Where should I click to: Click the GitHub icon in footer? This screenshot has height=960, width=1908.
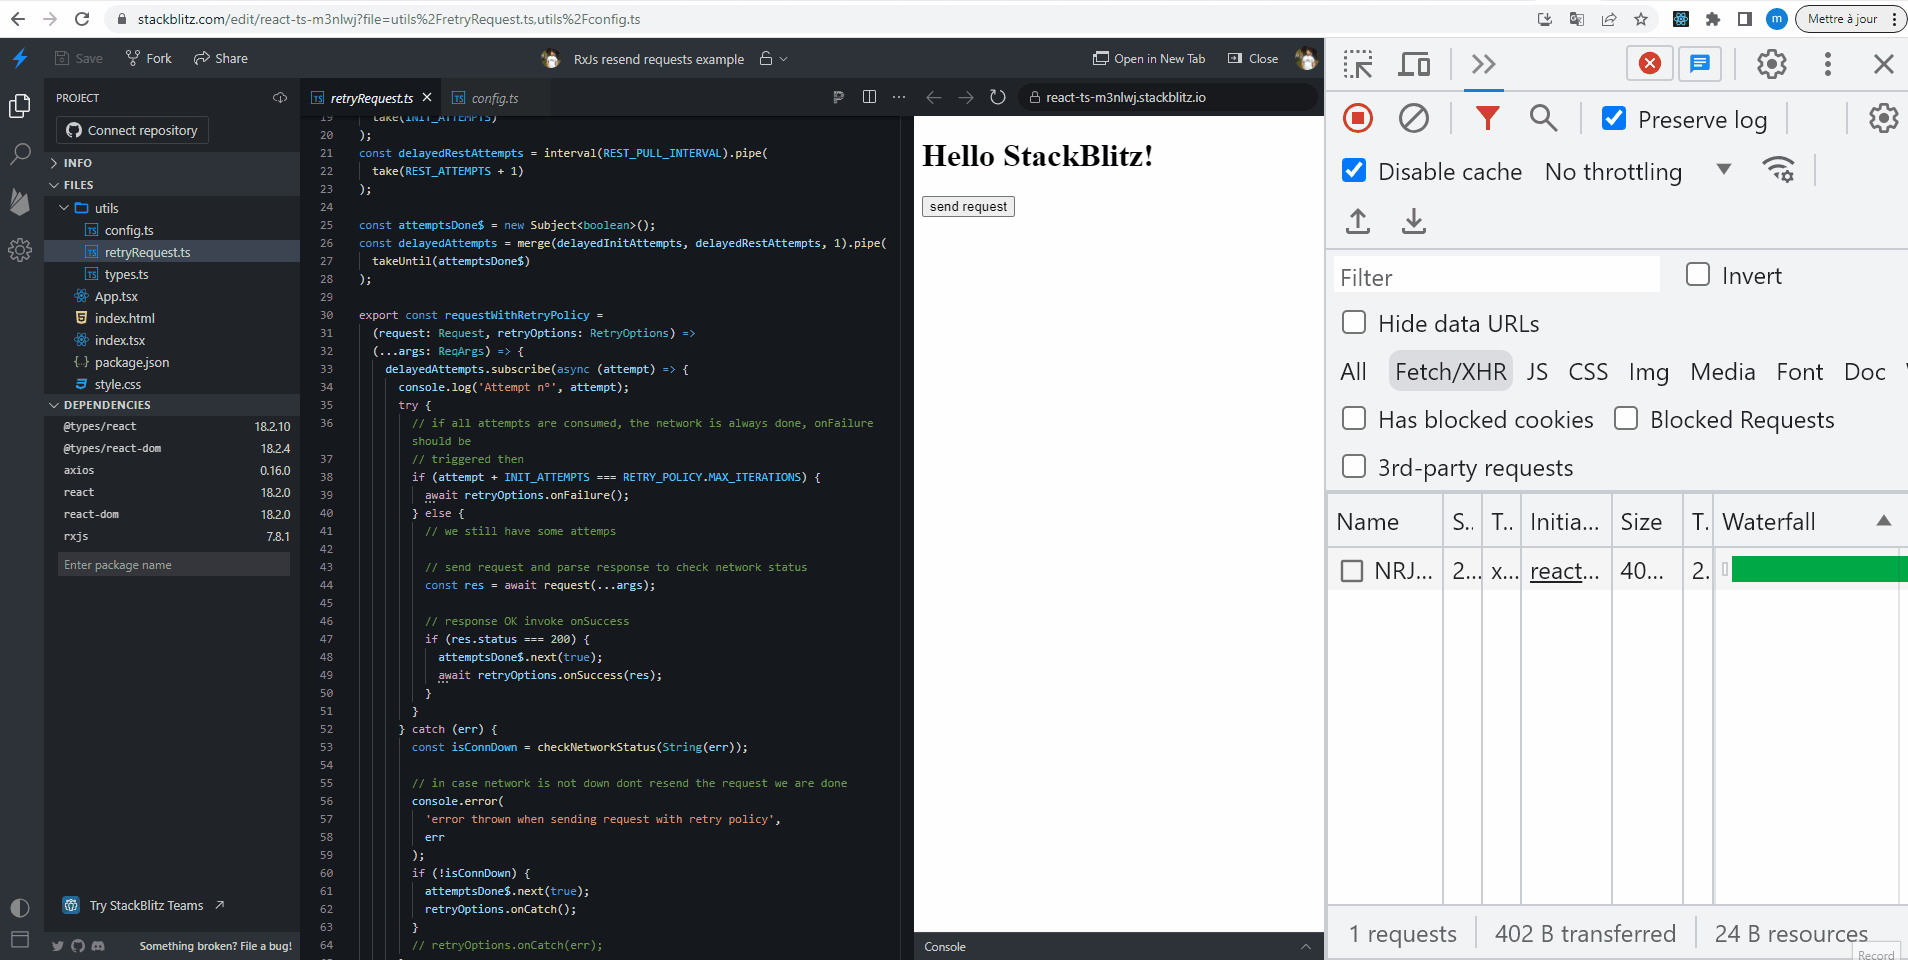click(78, 946)
